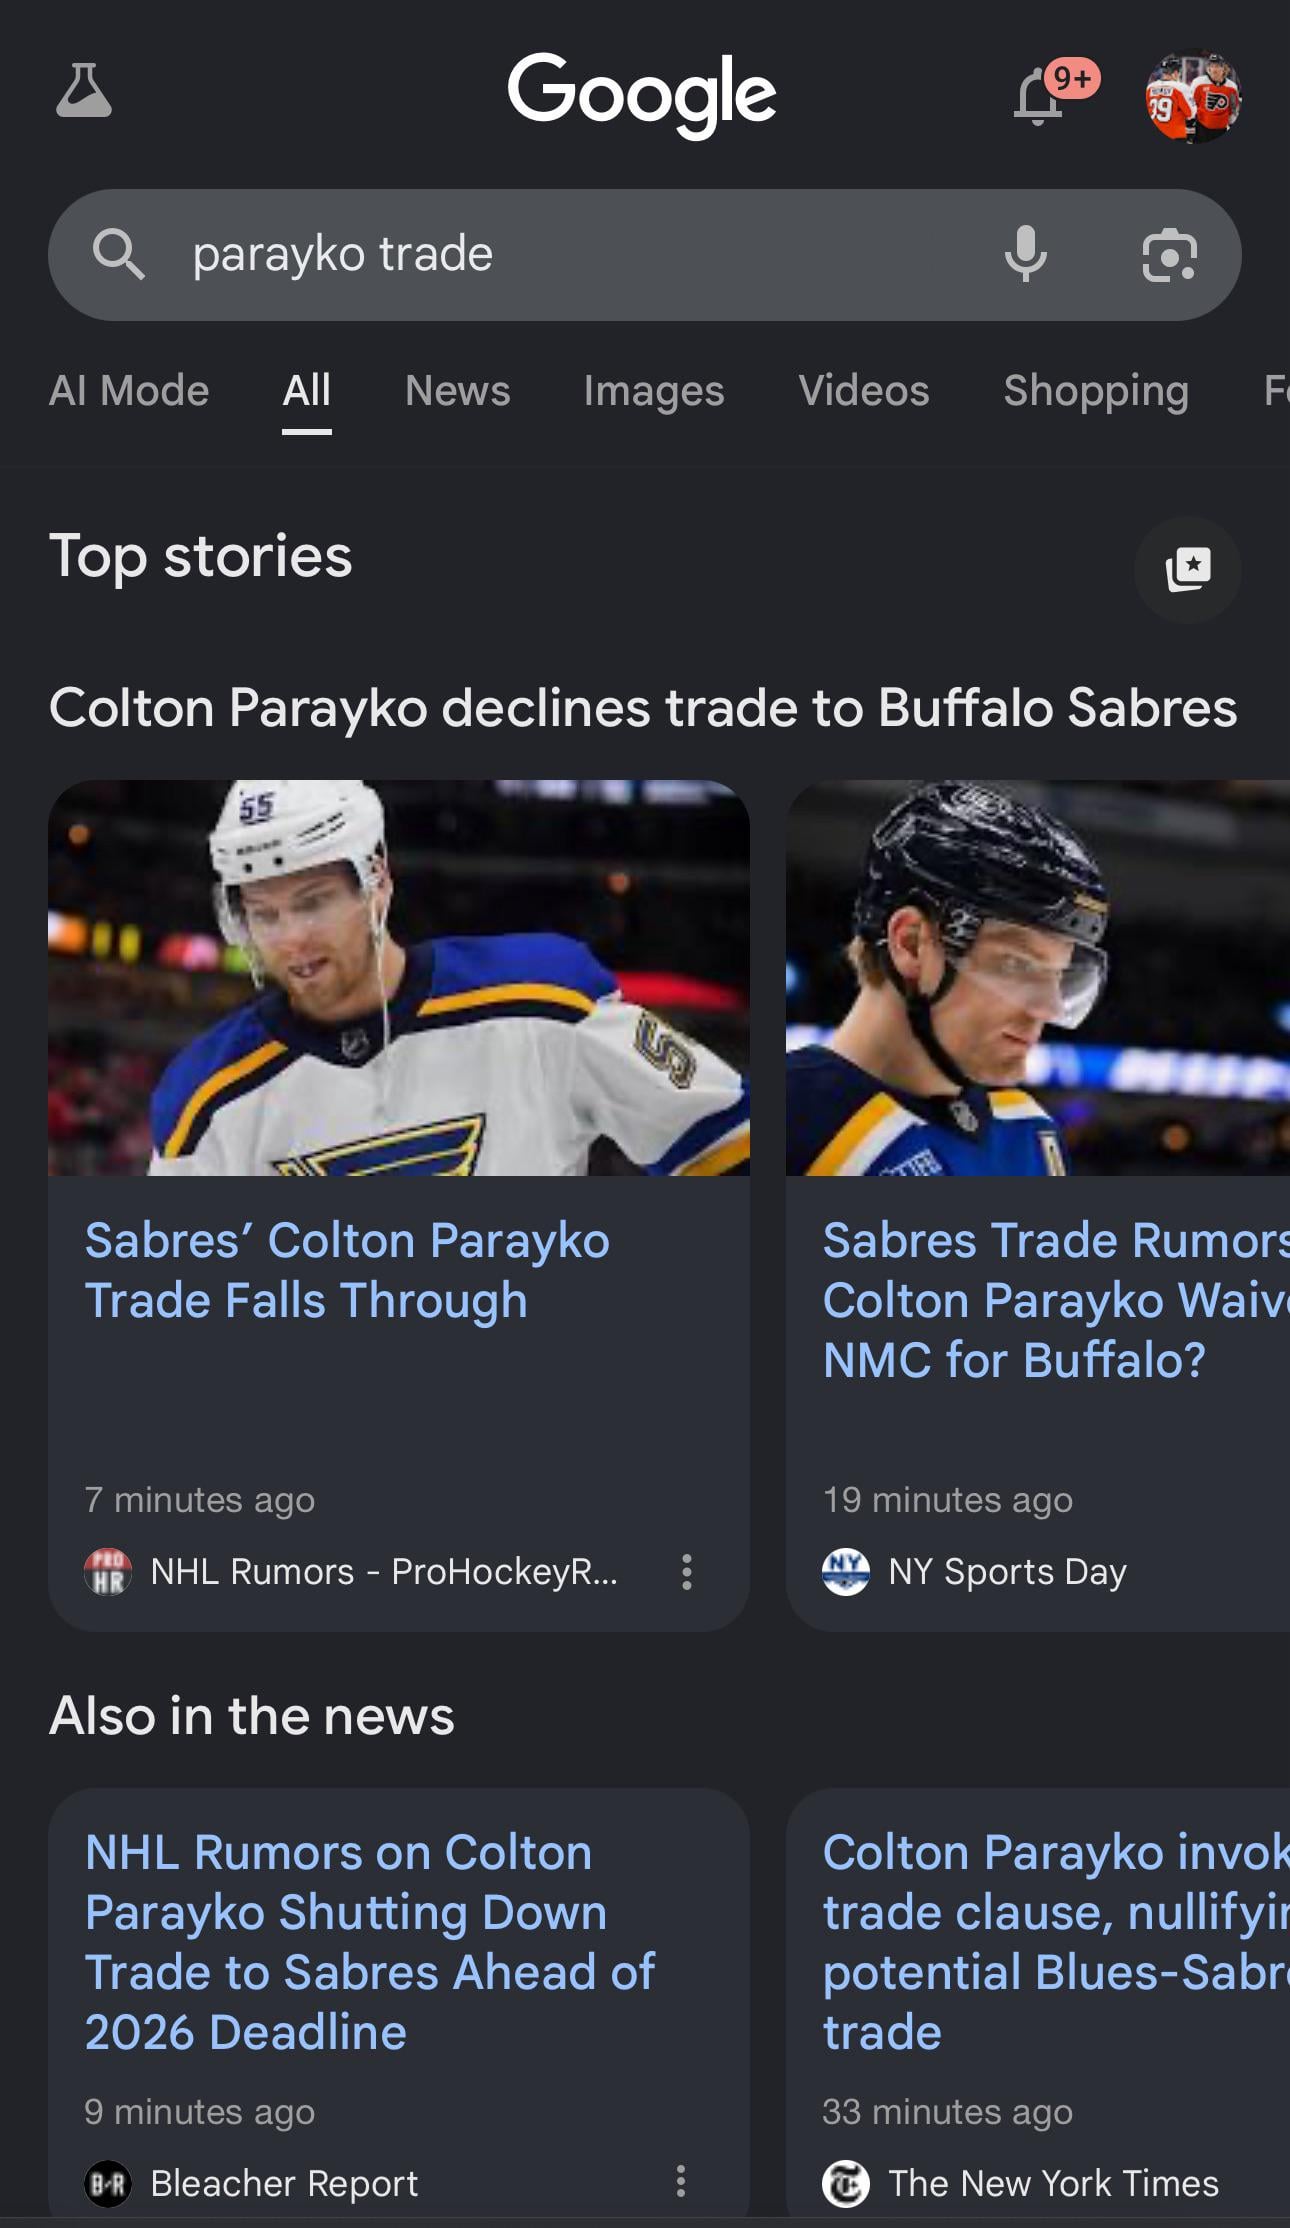Open 'Sabres Trade Rumors' NY Sports Day article
This screenshot has height=2228, width=1290.
pyautogui.click(x=1050, y=1300)
